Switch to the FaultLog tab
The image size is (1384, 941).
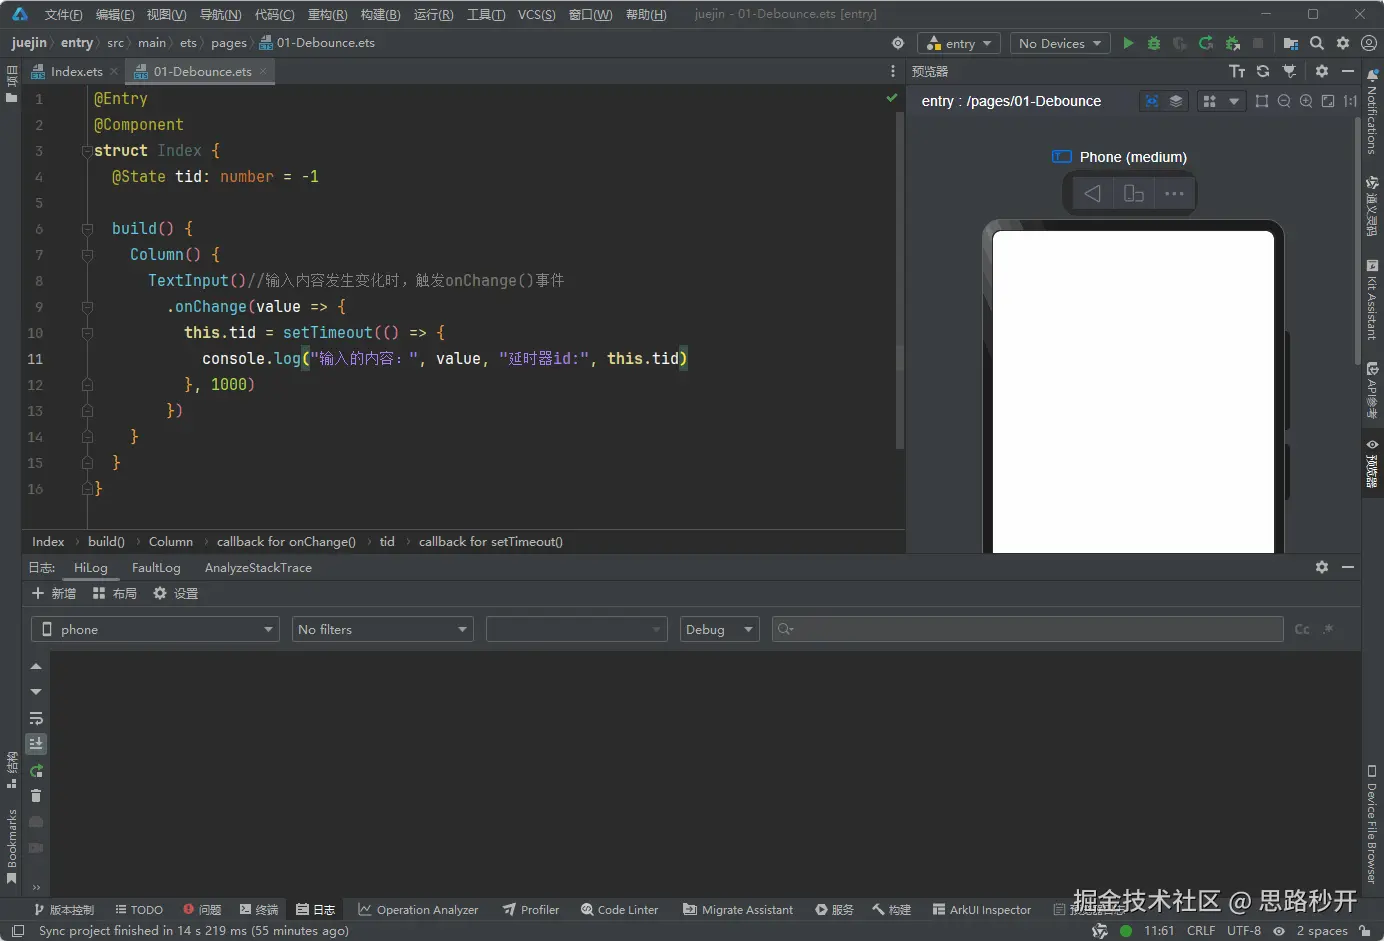[x=156, y=567]
